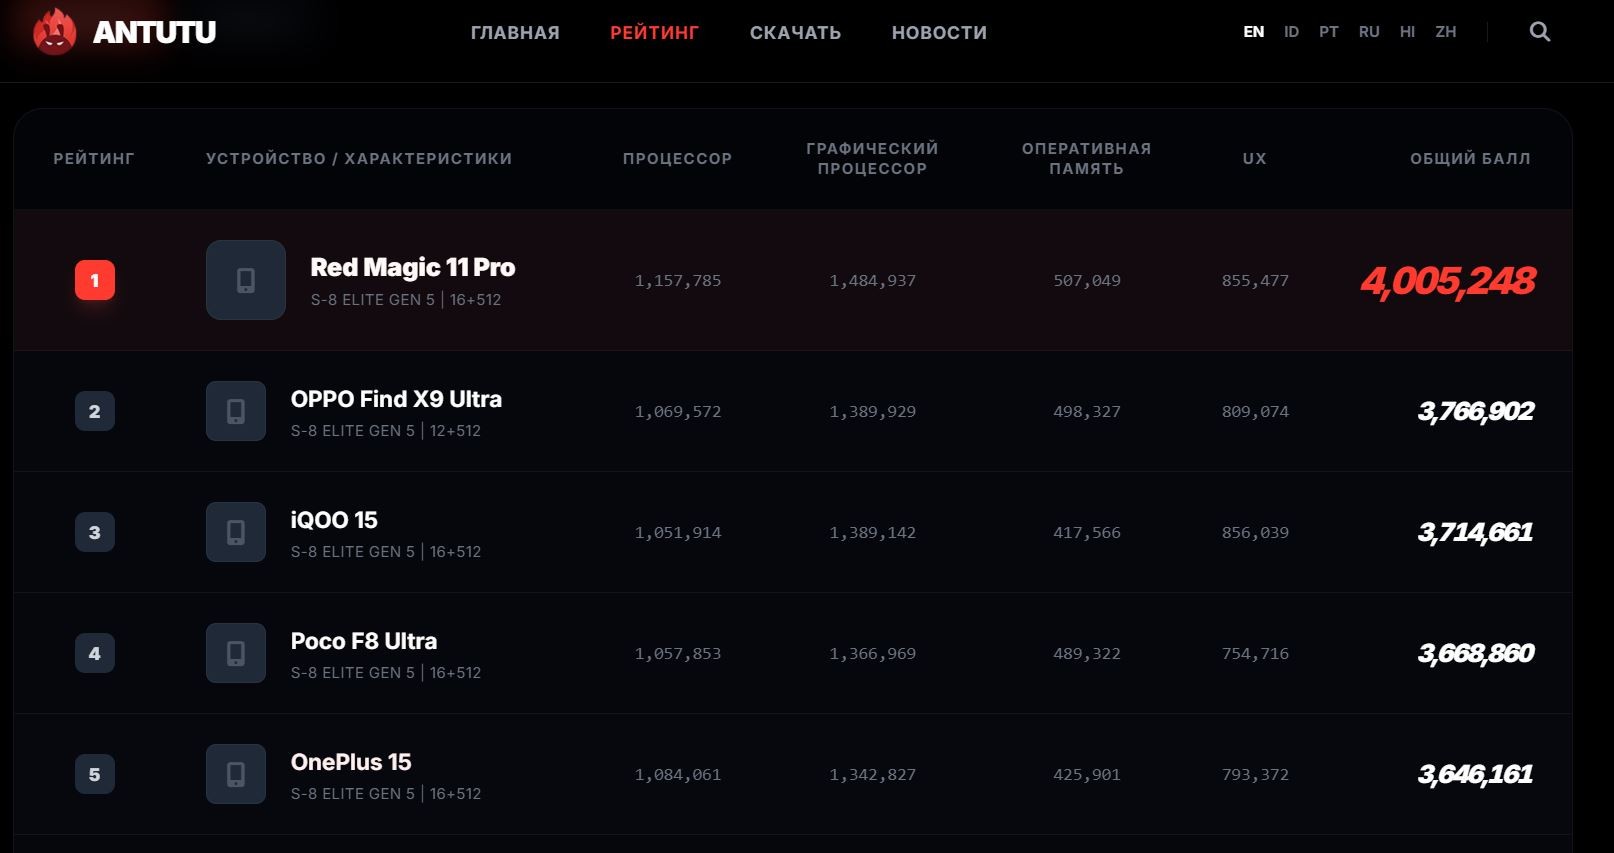Open the Red Magic 11 Pro device name

point(413,267)
